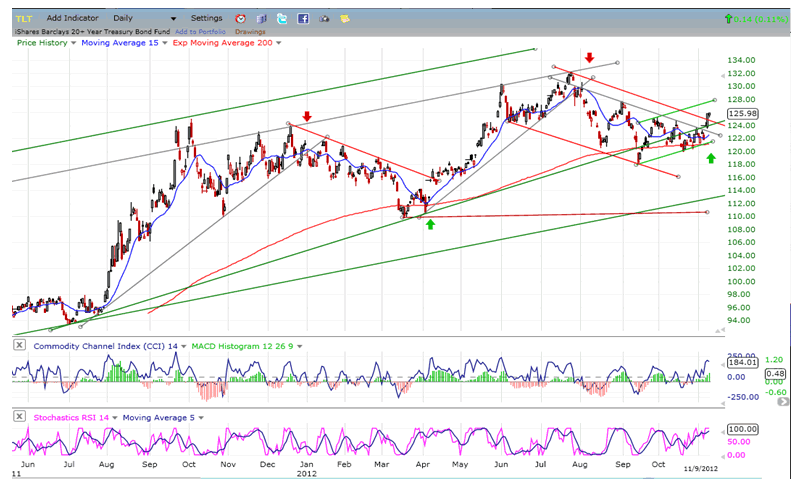Share chart via Facebook icon
Screen dimensions: 795x486
click(x=303, y=18)
